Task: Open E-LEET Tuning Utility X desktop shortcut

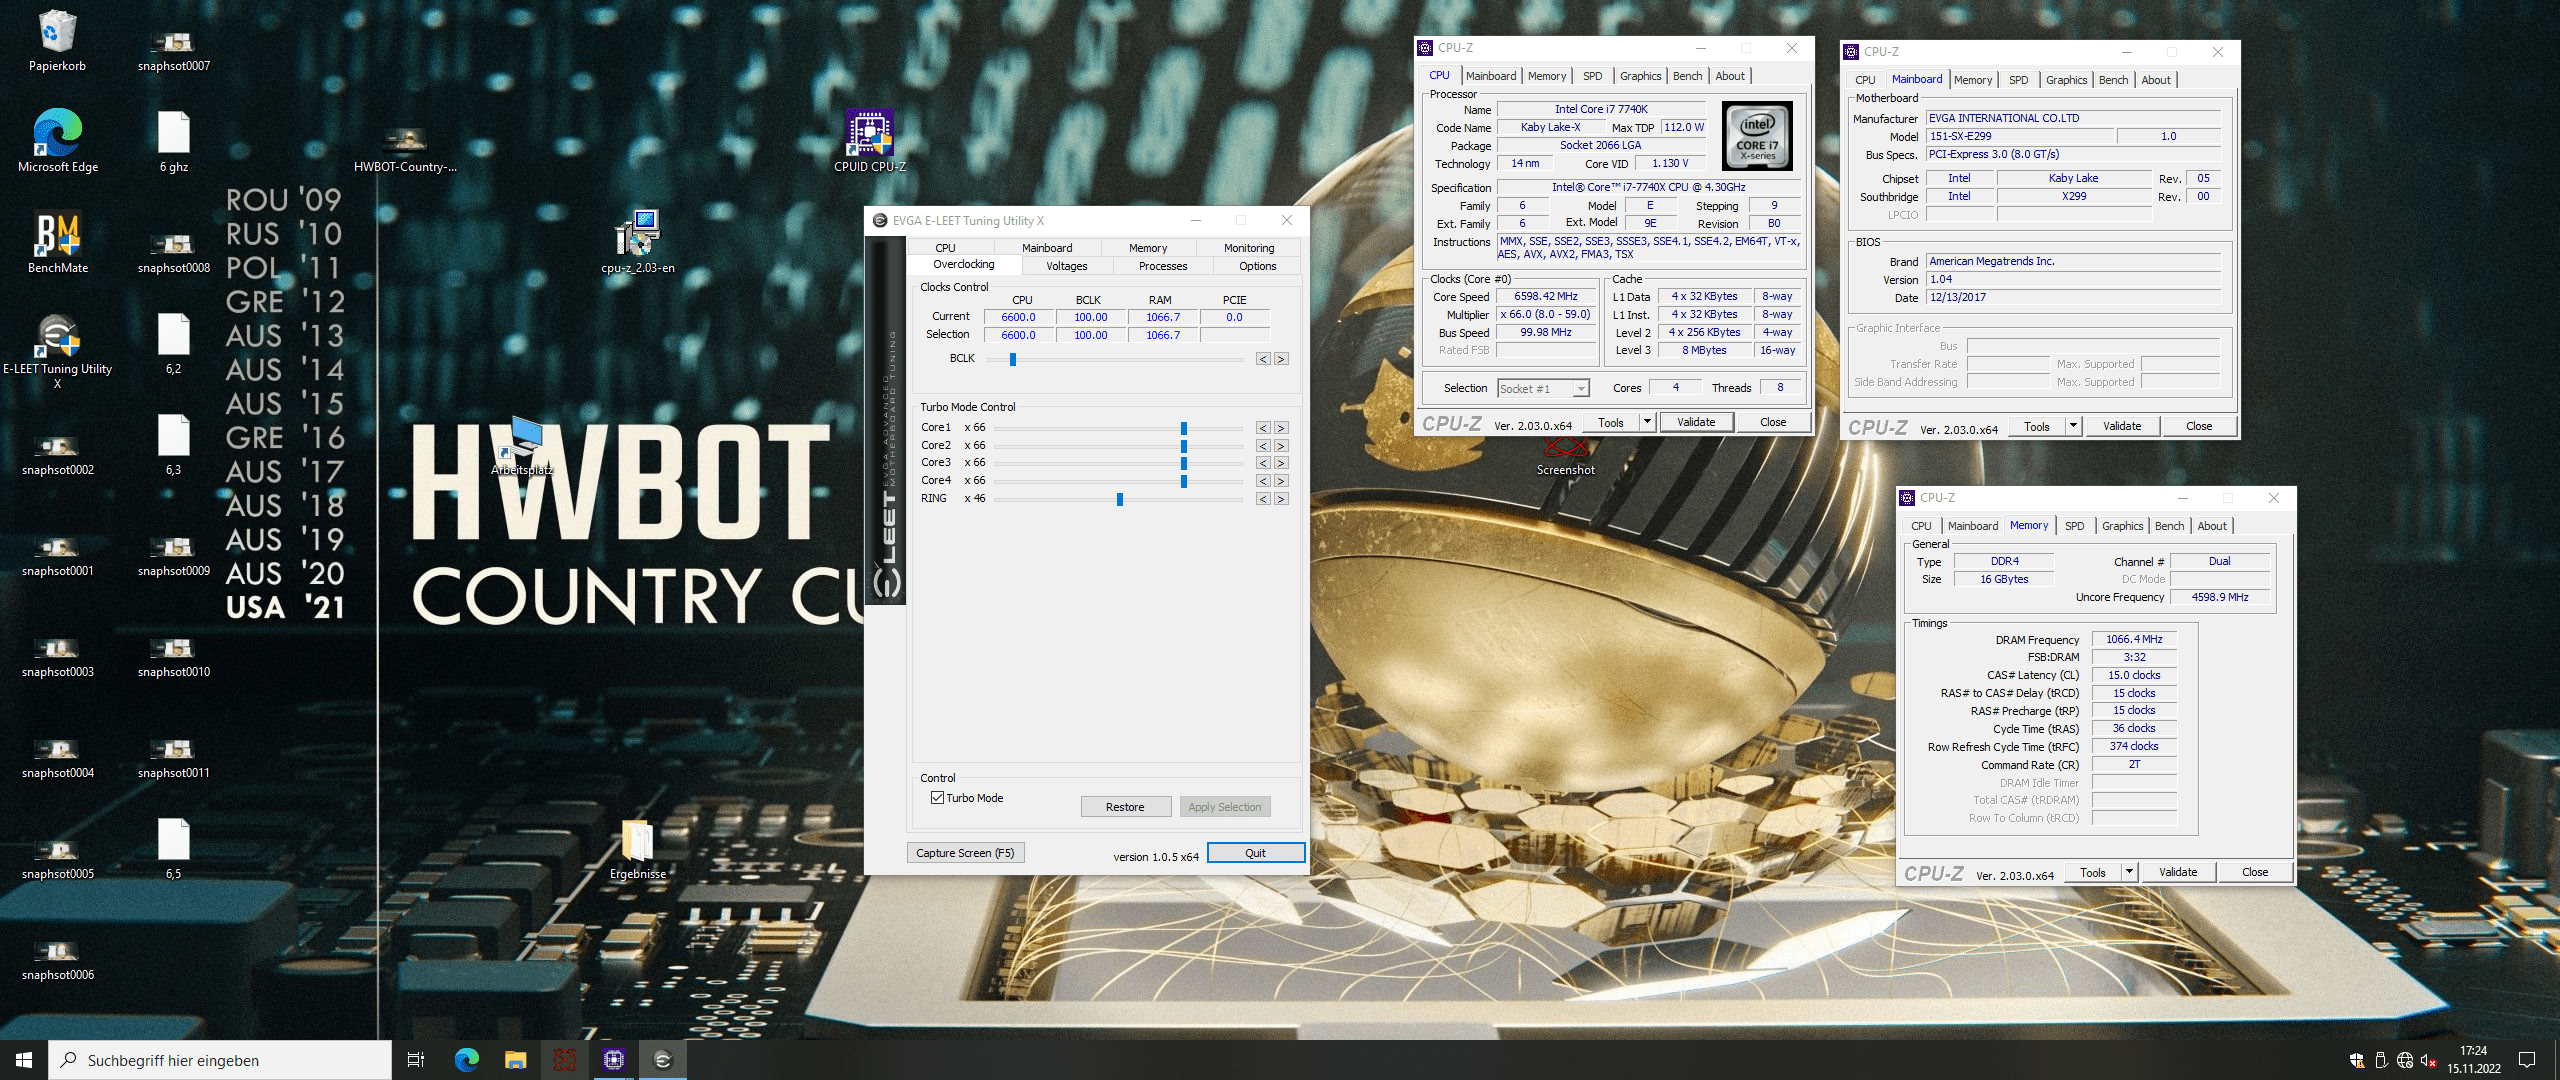Action: [57, 349]
